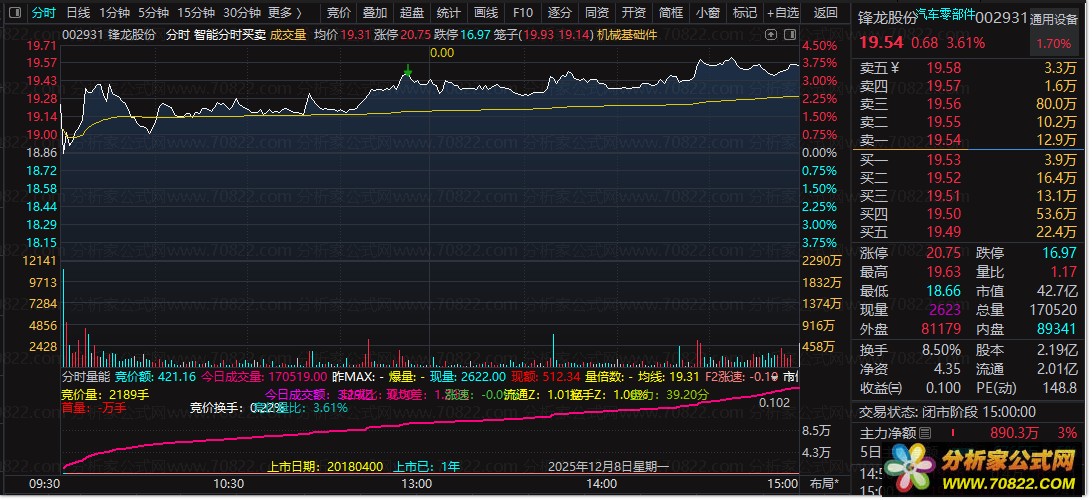Viewport: 1092px width, 500px height.
Task: Click the 涨停 20.75 value in panel
Action: pyautogui.click(x=944, y=253)
